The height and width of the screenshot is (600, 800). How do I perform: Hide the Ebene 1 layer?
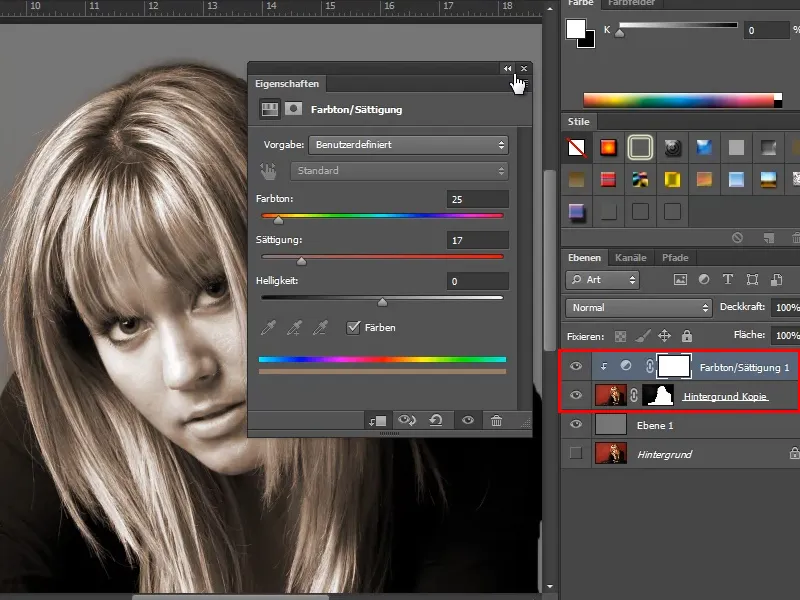pos(576,424)
